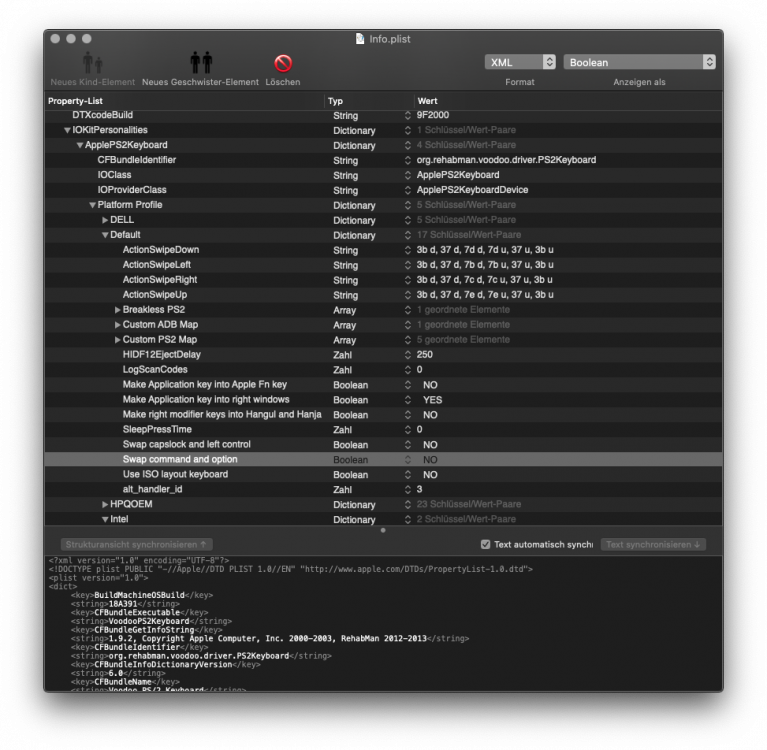Click the type stepper for SleepPressTime row
This screenshot has width=767, height=750.
coord(407,430)
